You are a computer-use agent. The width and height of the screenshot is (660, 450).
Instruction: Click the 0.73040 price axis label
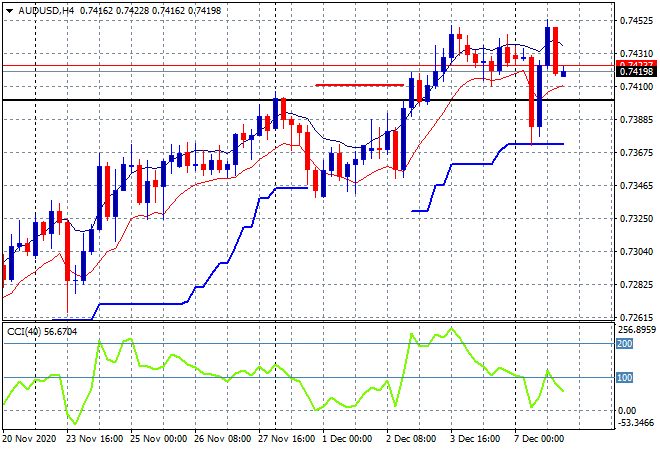[x=636, y=251]
